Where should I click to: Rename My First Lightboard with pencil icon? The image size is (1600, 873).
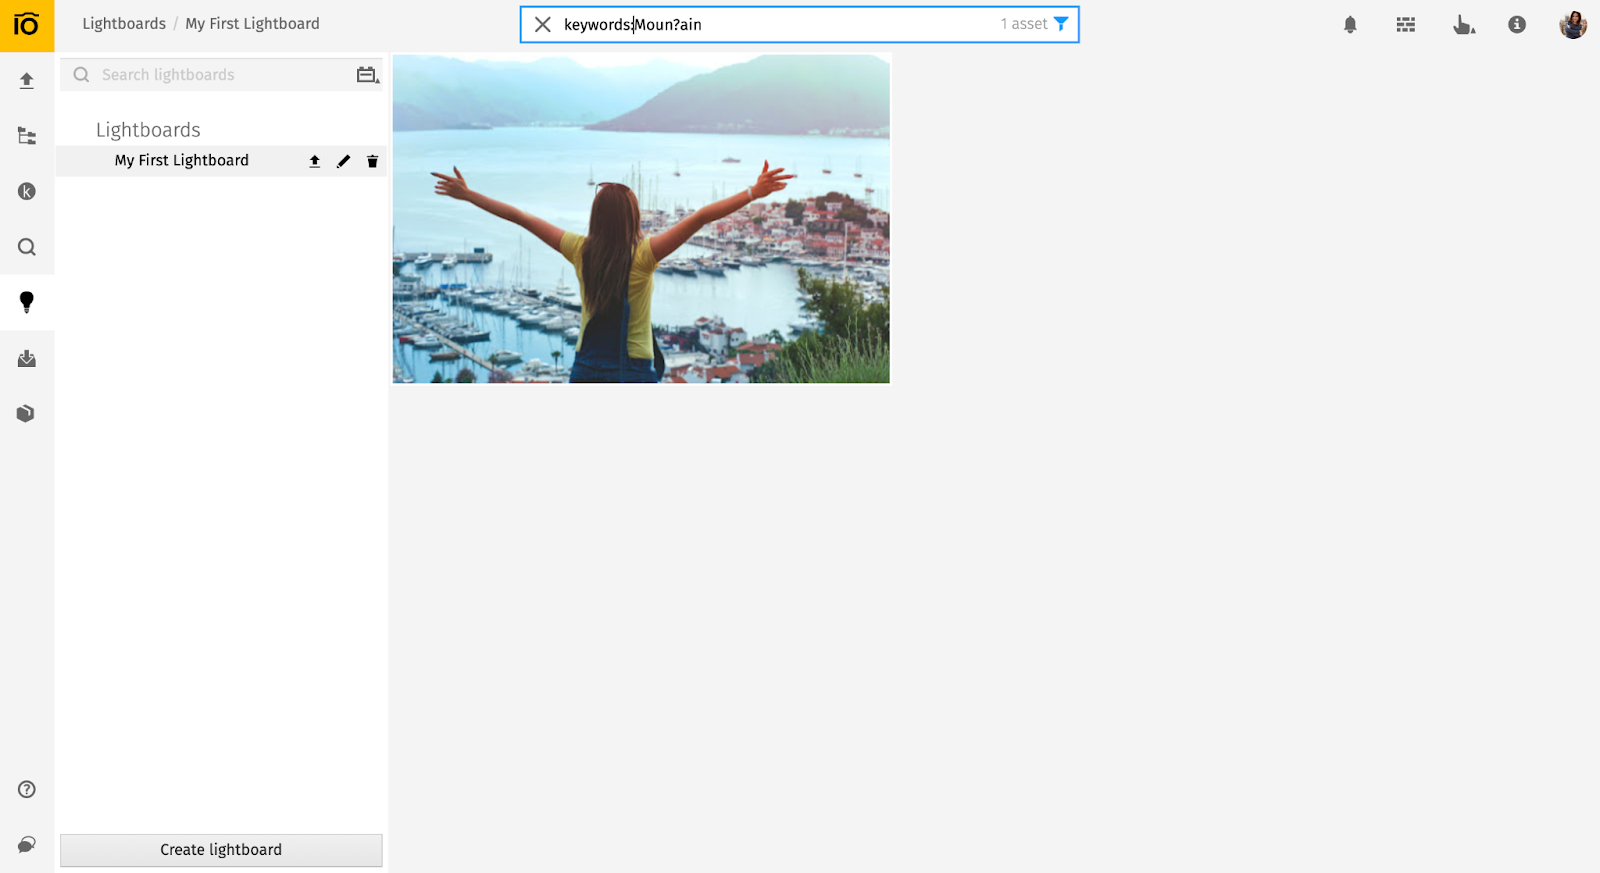(344, 161)
